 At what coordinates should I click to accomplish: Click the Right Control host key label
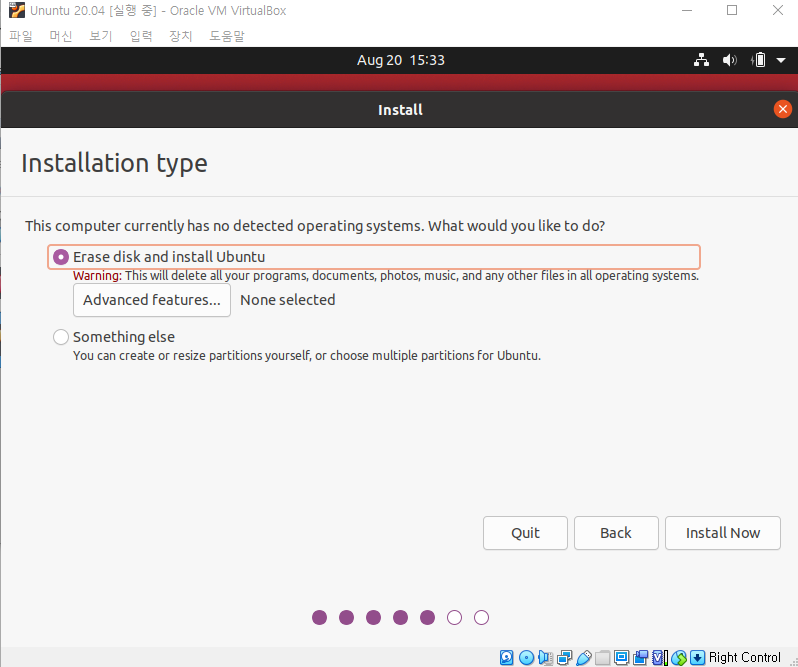744,657
